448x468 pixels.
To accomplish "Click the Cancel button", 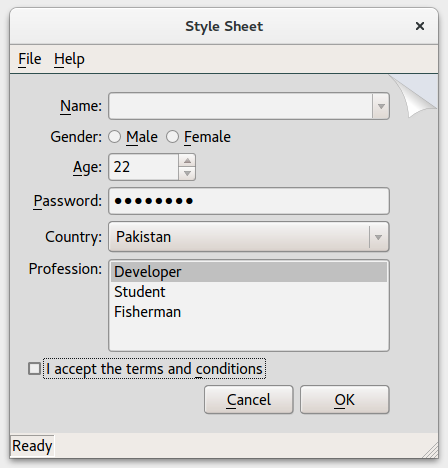I will [249, 400].
